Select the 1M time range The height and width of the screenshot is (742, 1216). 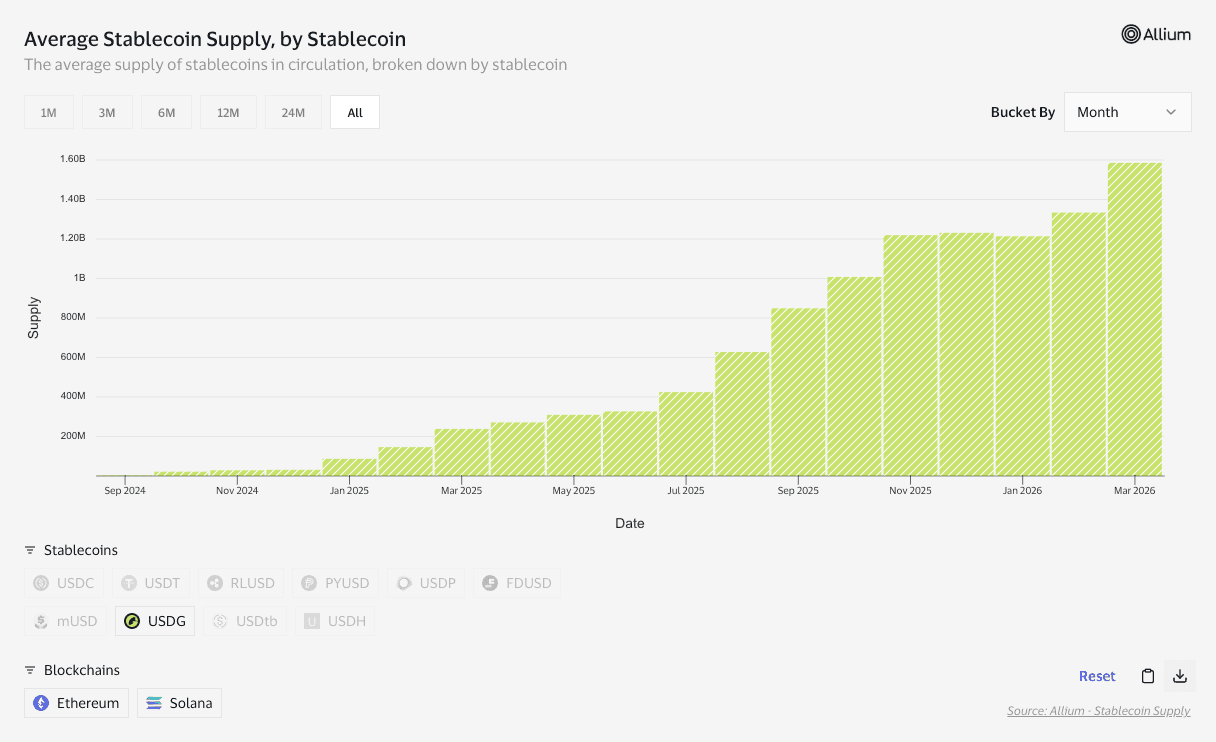pyautogui.click(x=48, y=113)
